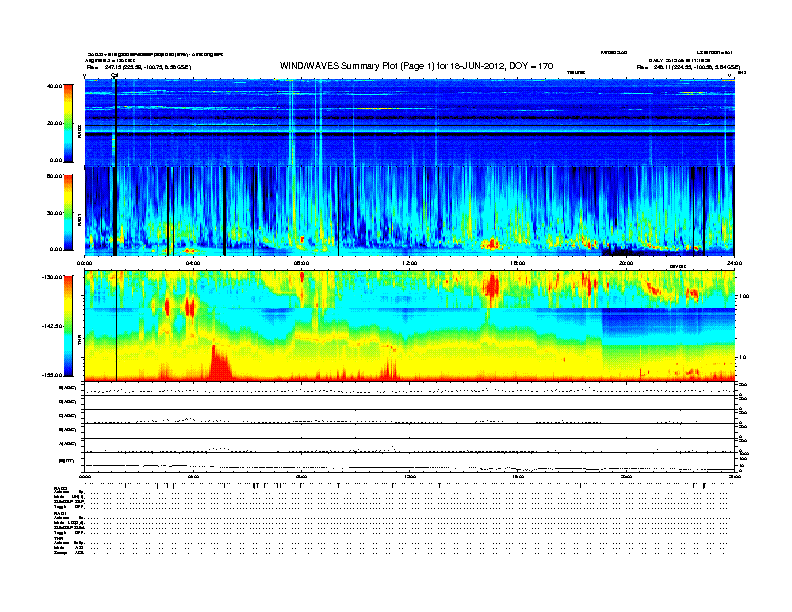Click the 20.00 label on RAD2 scale
This screenshot has width=792, height=612.
pos(54,123)
